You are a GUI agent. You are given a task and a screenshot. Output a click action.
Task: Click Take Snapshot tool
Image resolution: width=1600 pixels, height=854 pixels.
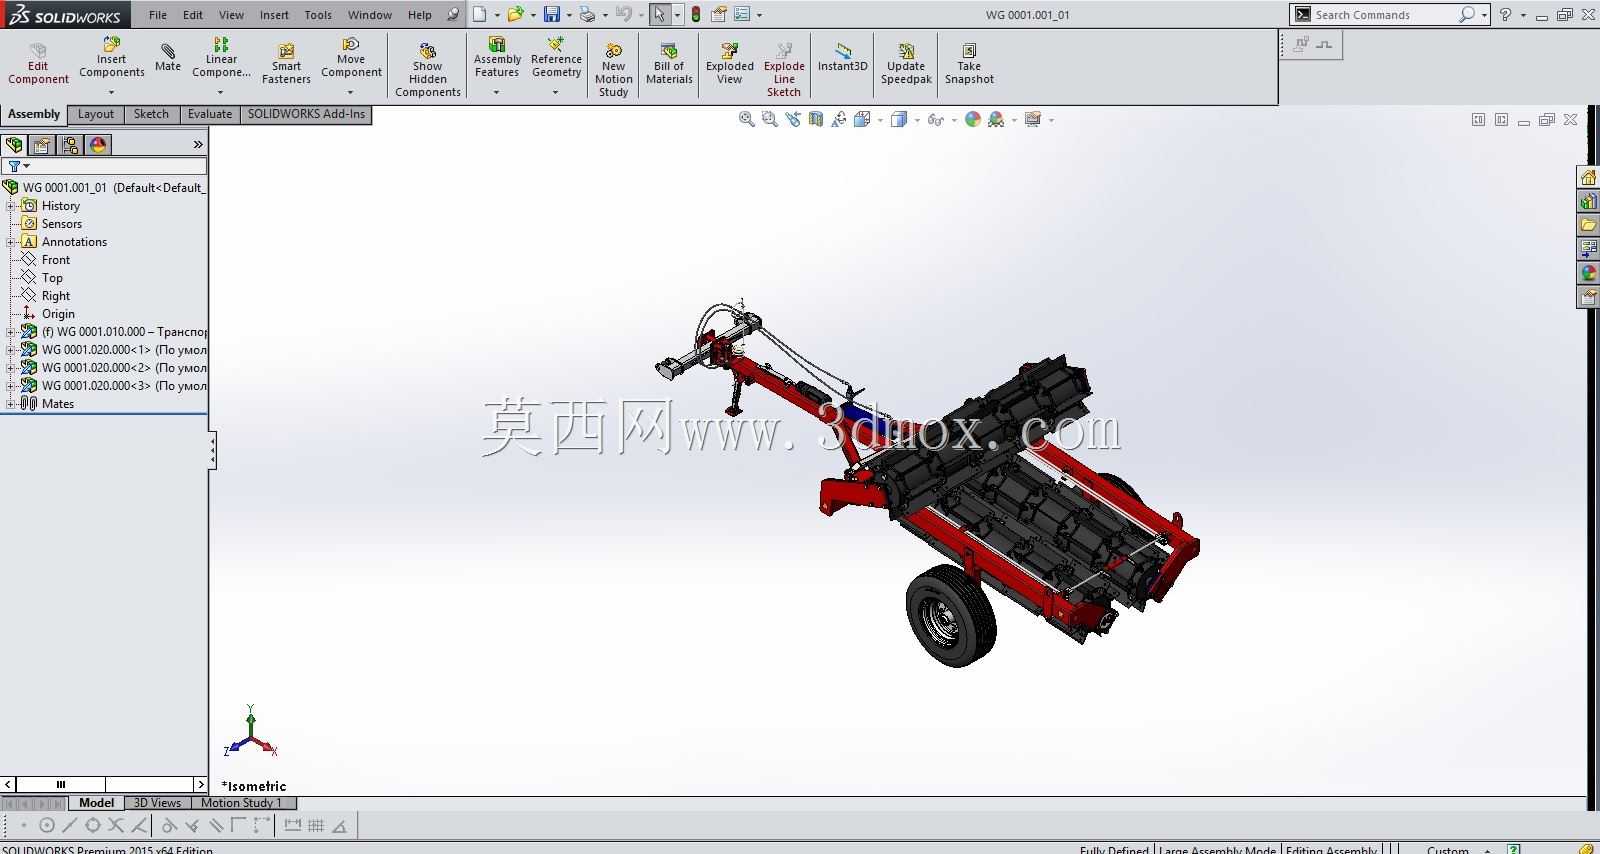coord(969,64)
